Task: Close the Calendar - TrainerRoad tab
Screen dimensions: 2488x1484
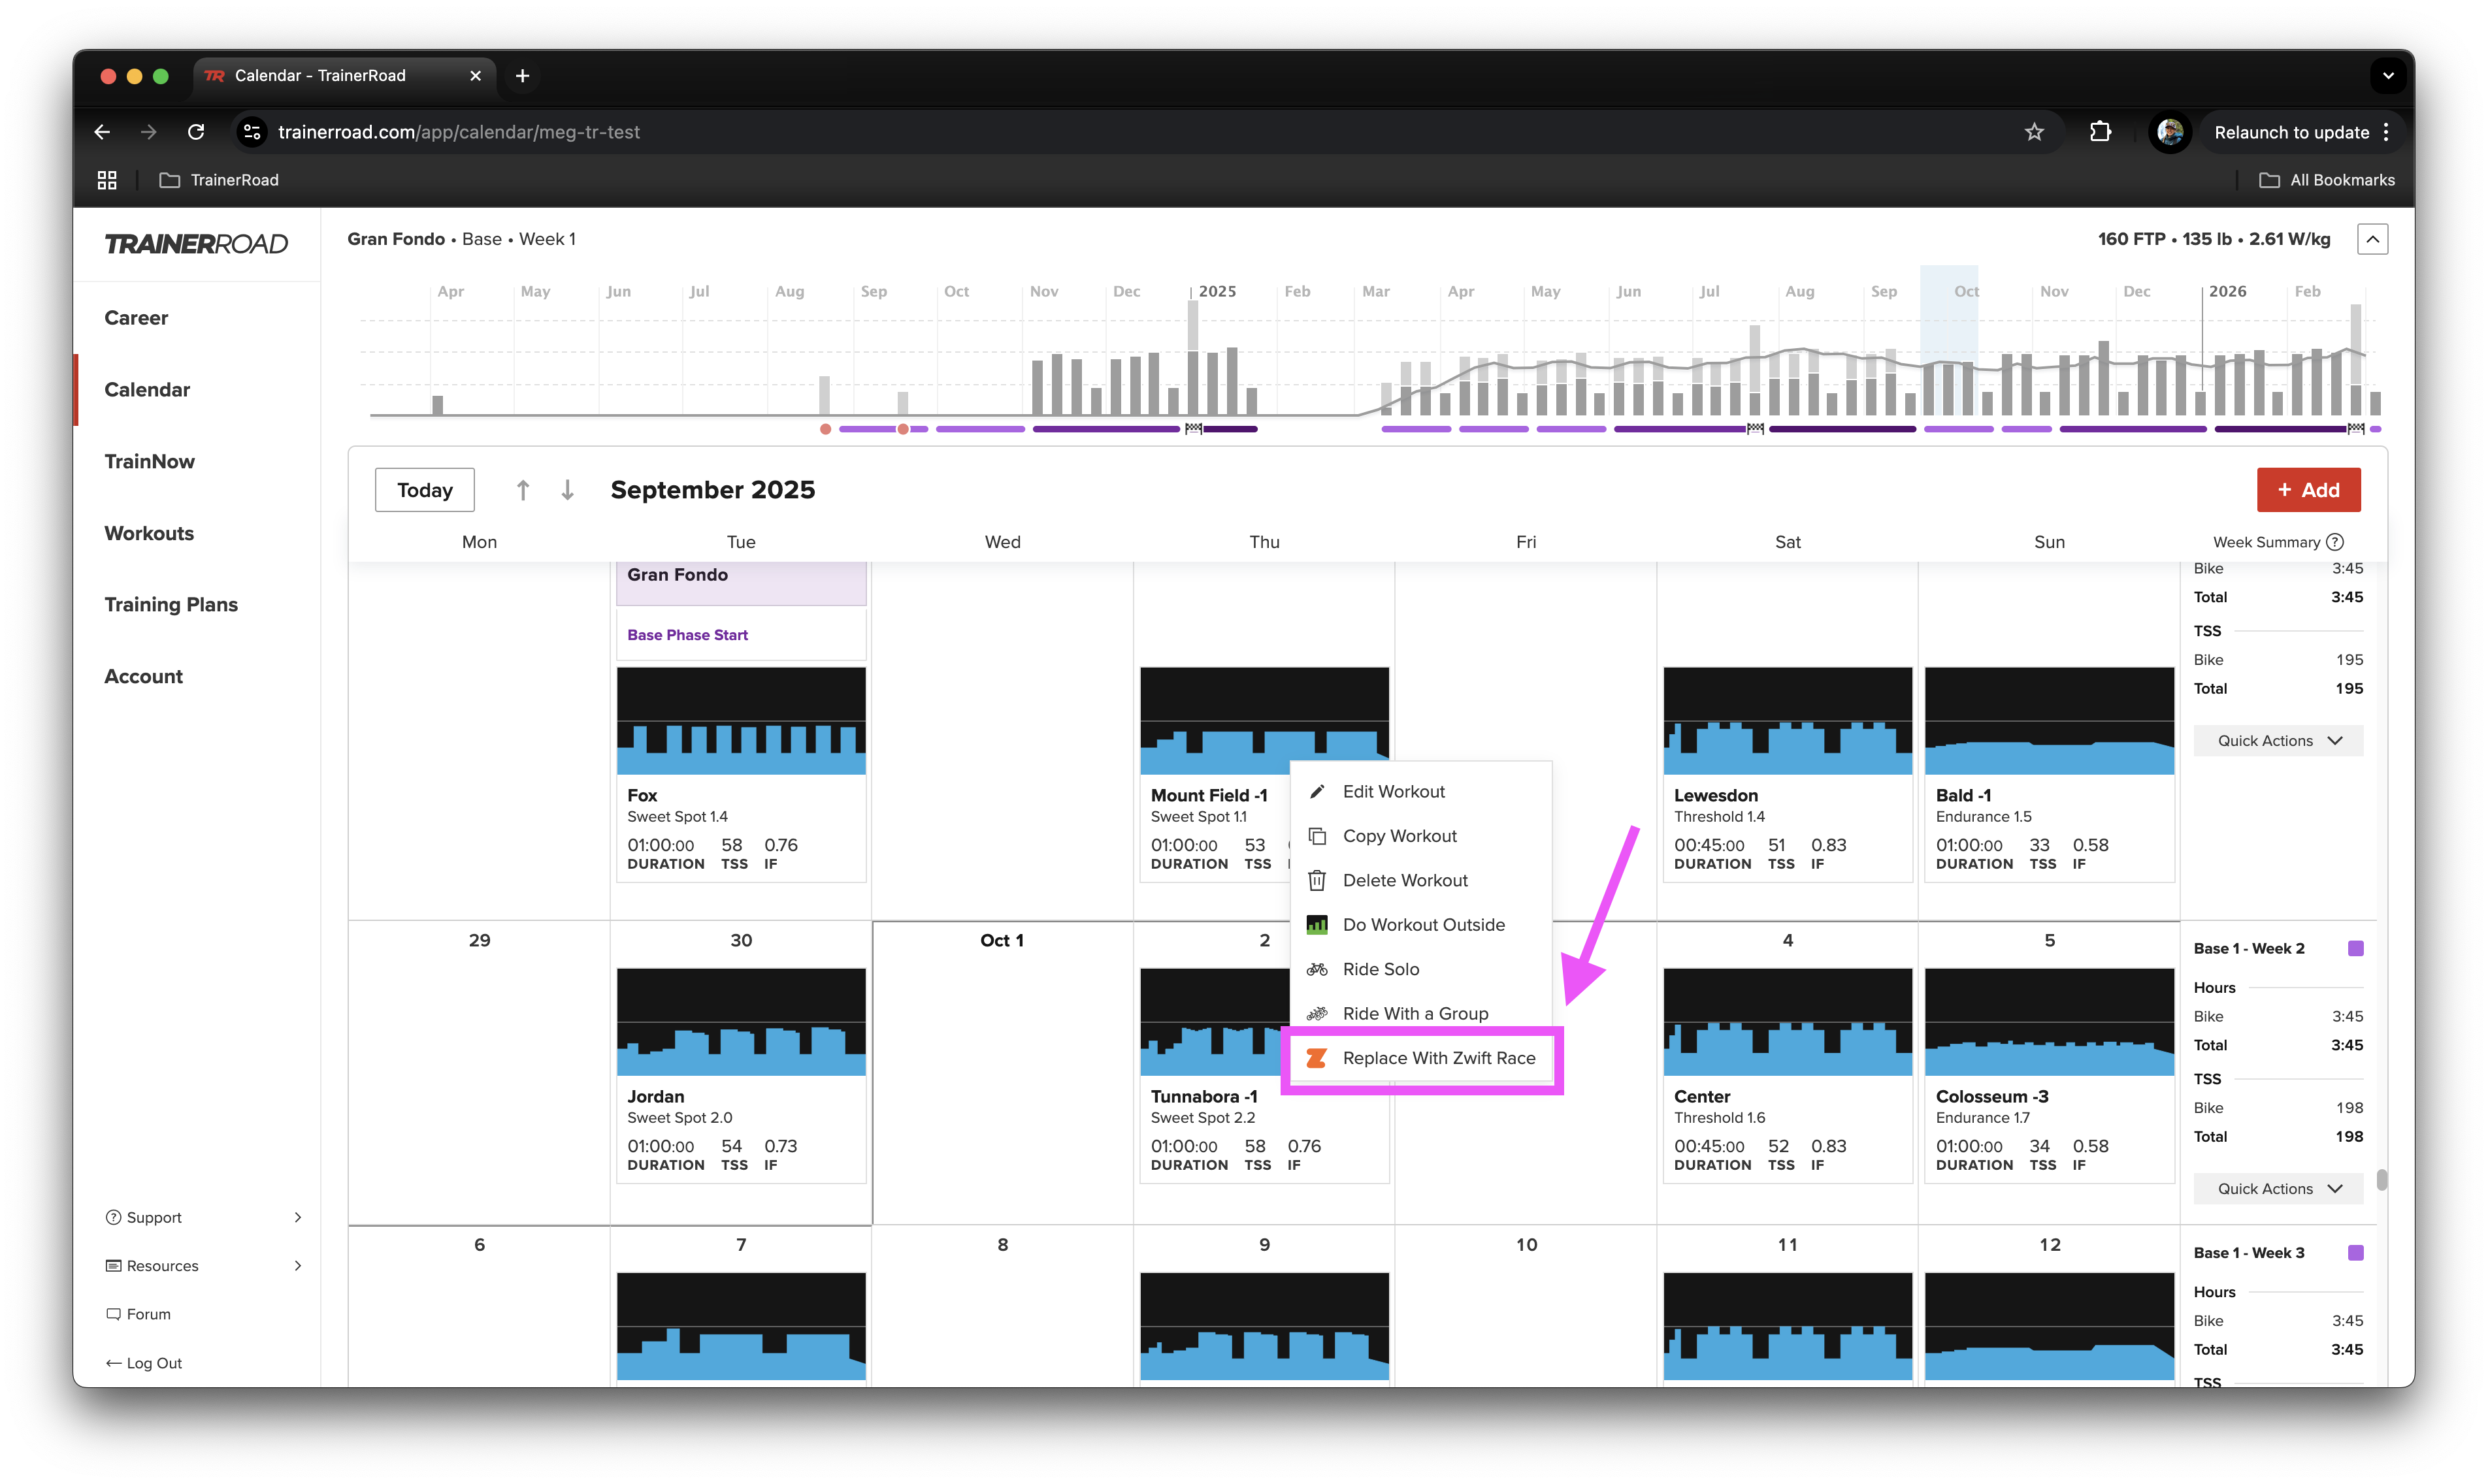Action: pyautogui.click(x=475, y=76)
